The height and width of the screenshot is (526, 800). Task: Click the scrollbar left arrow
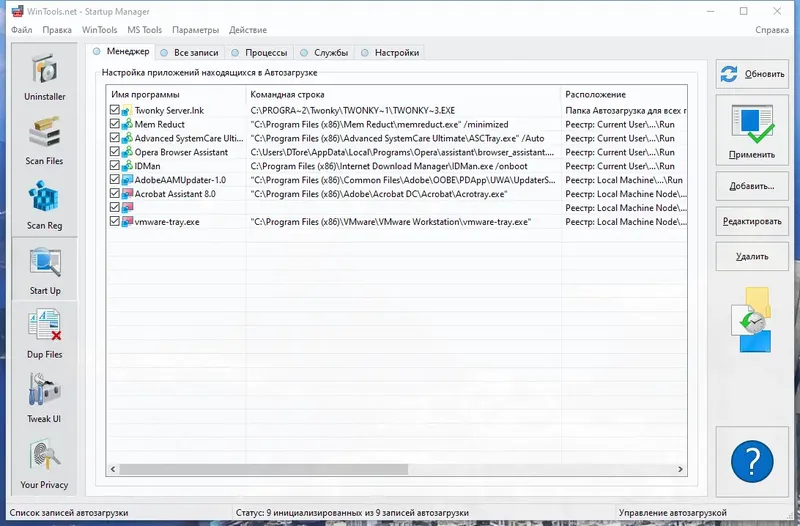113,469
